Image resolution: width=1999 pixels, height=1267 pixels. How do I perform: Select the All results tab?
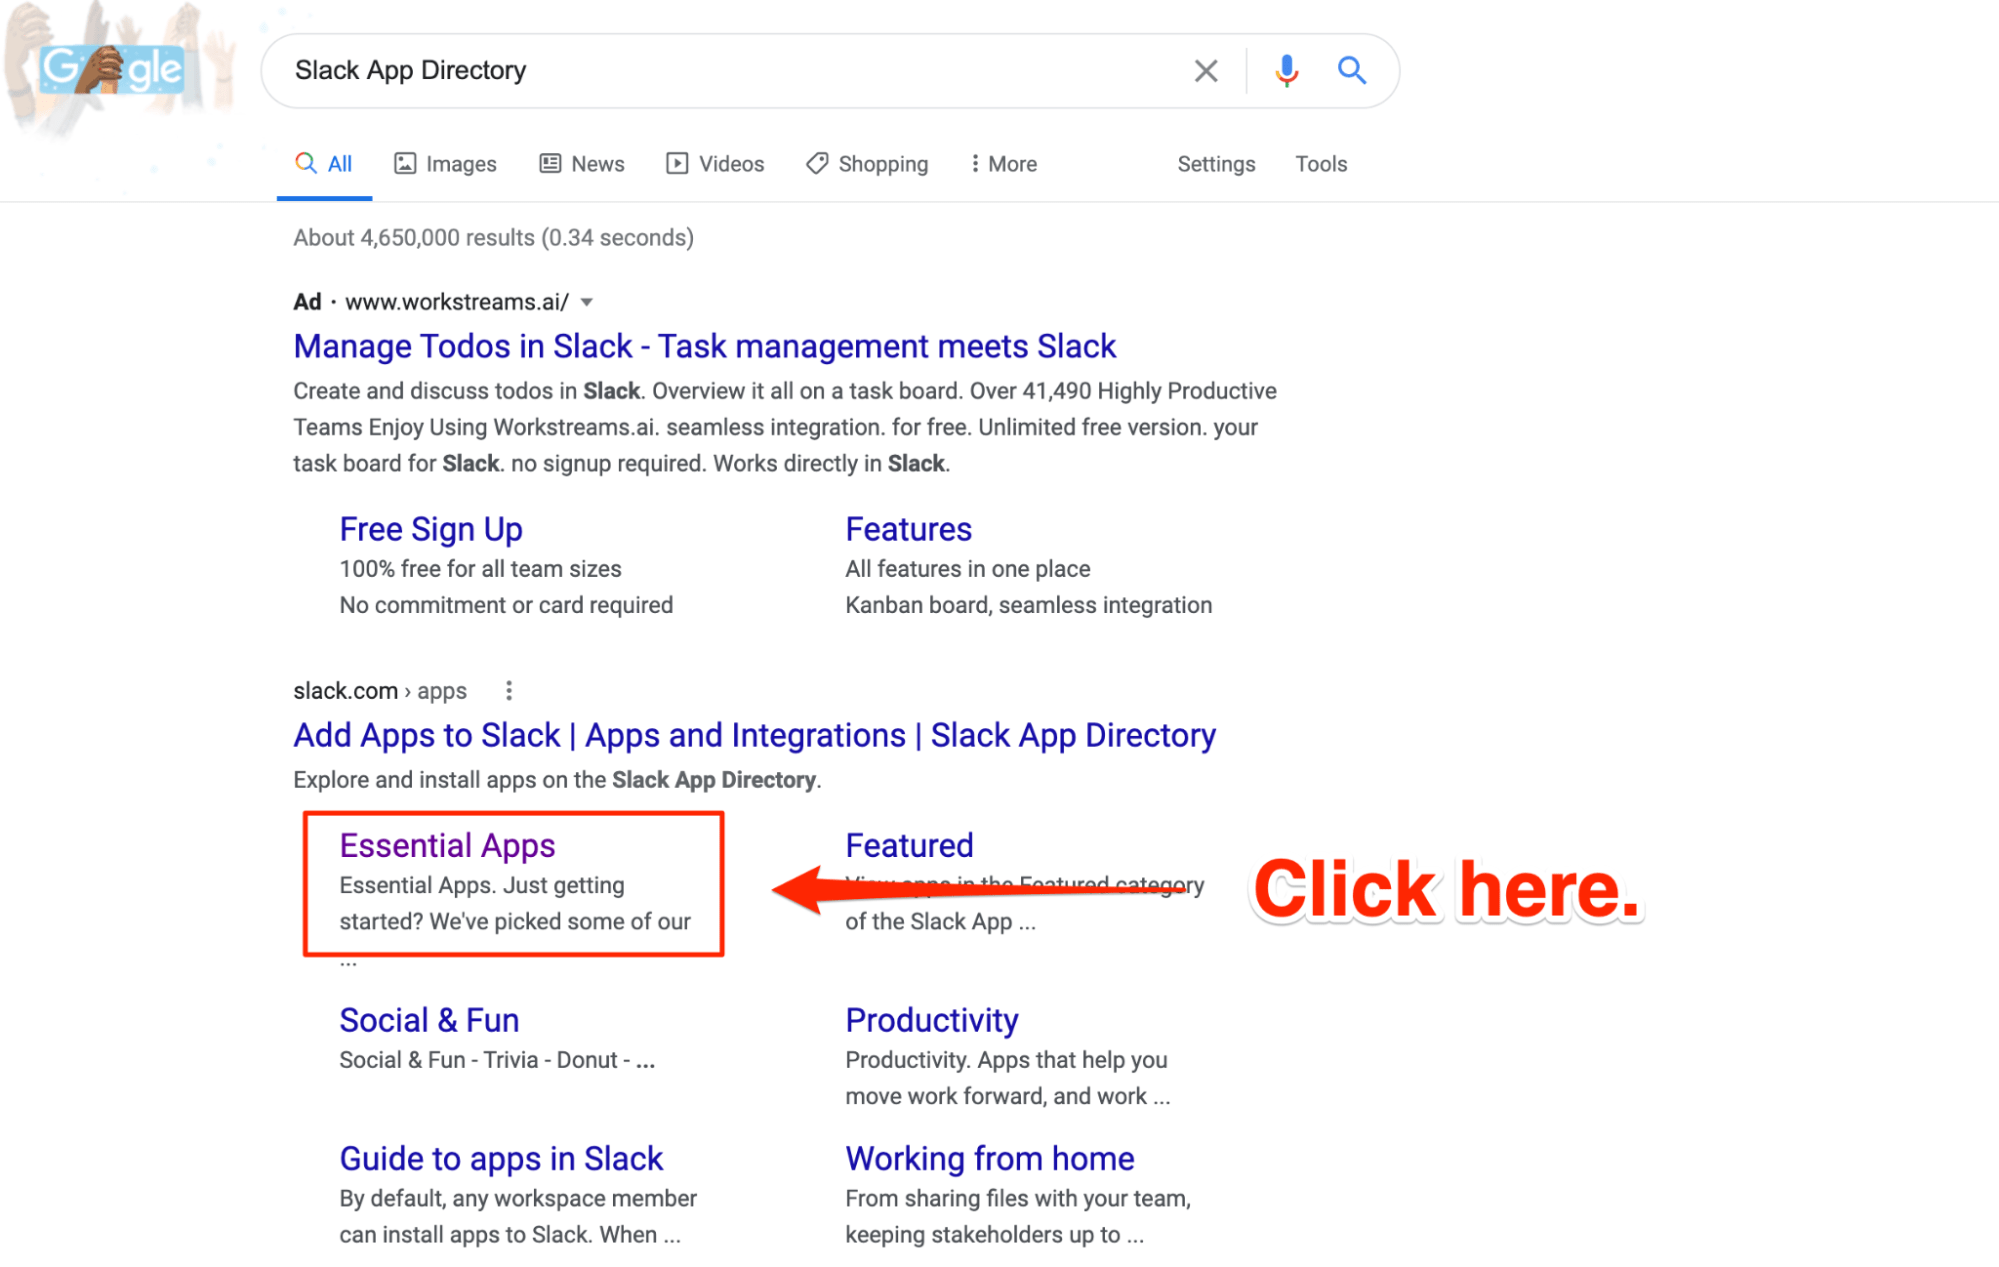click(324, 164)
